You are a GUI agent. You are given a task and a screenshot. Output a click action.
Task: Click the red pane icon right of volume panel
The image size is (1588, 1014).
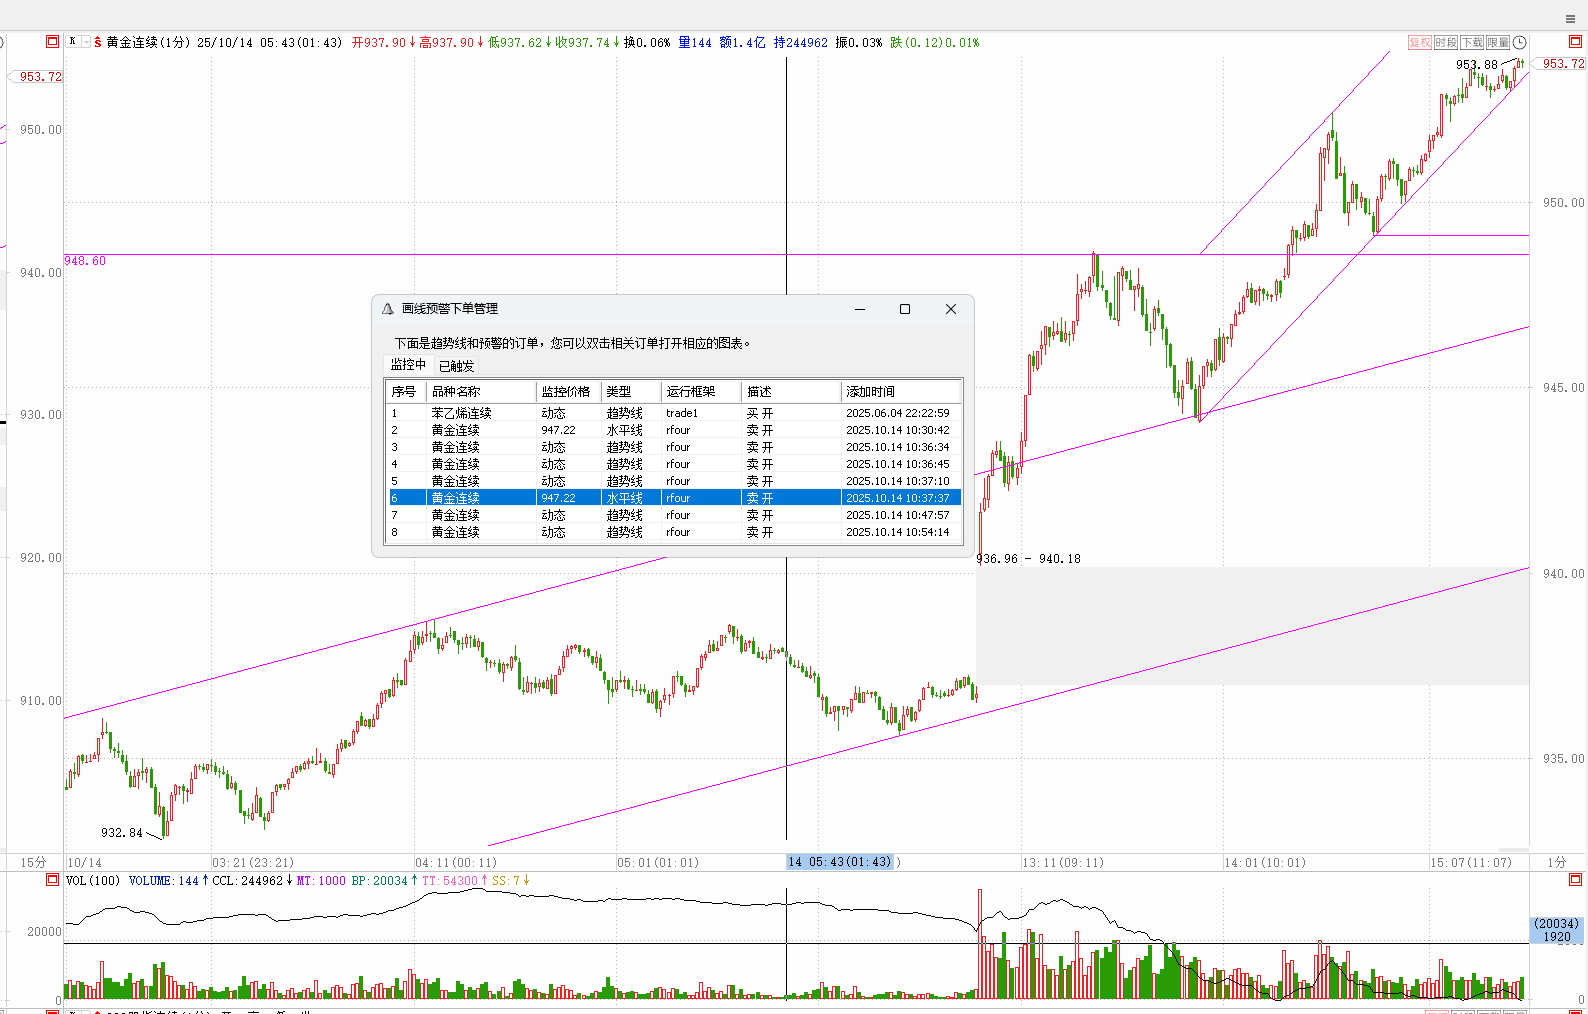coord(1575,880)
